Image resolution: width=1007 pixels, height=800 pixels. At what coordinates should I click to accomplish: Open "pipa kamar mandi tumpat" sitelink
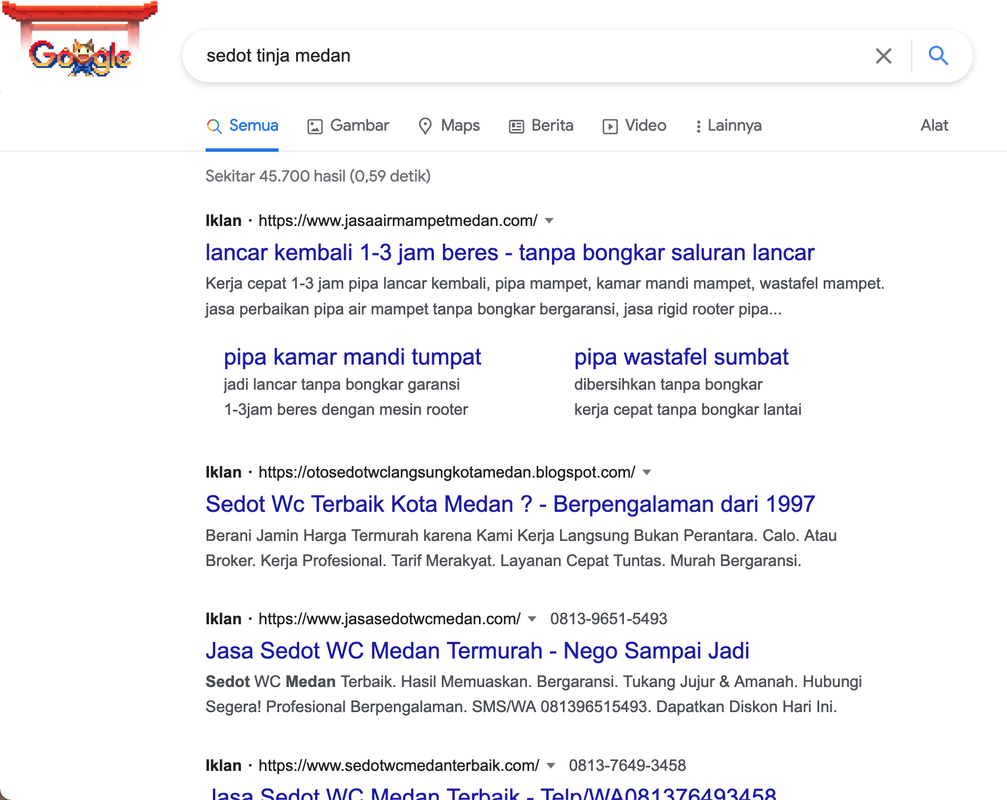tap(352, 357)
